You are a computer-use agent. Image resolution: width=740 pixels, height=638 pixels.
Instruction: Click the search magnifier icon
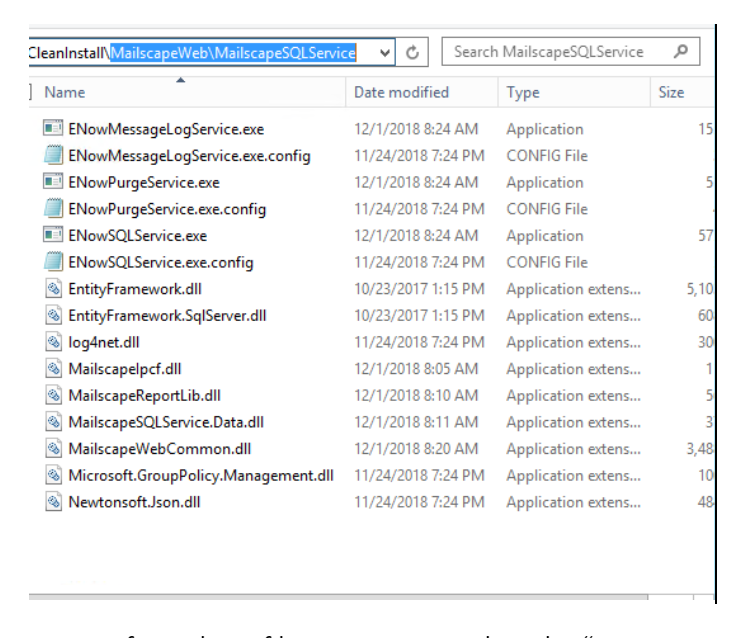pyautogui.click(x=681, y=51)
